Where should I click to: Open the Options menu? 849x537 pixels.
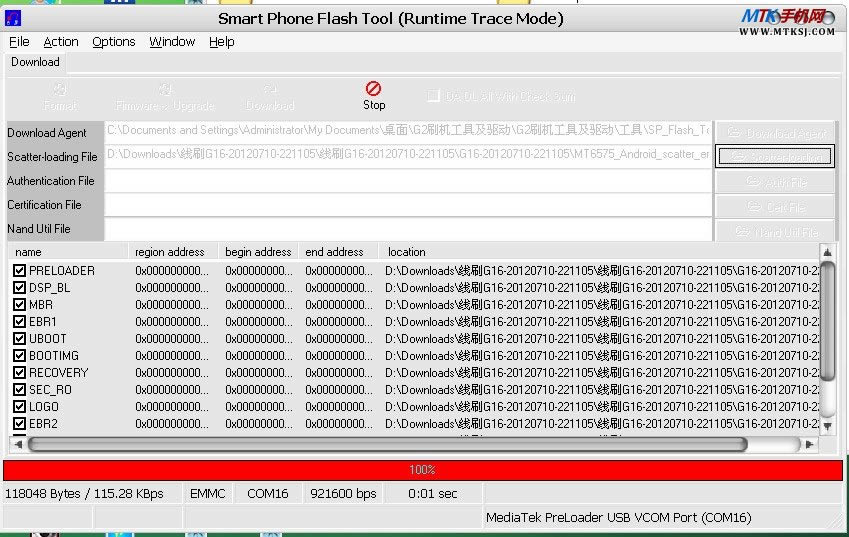click(113, 42)
